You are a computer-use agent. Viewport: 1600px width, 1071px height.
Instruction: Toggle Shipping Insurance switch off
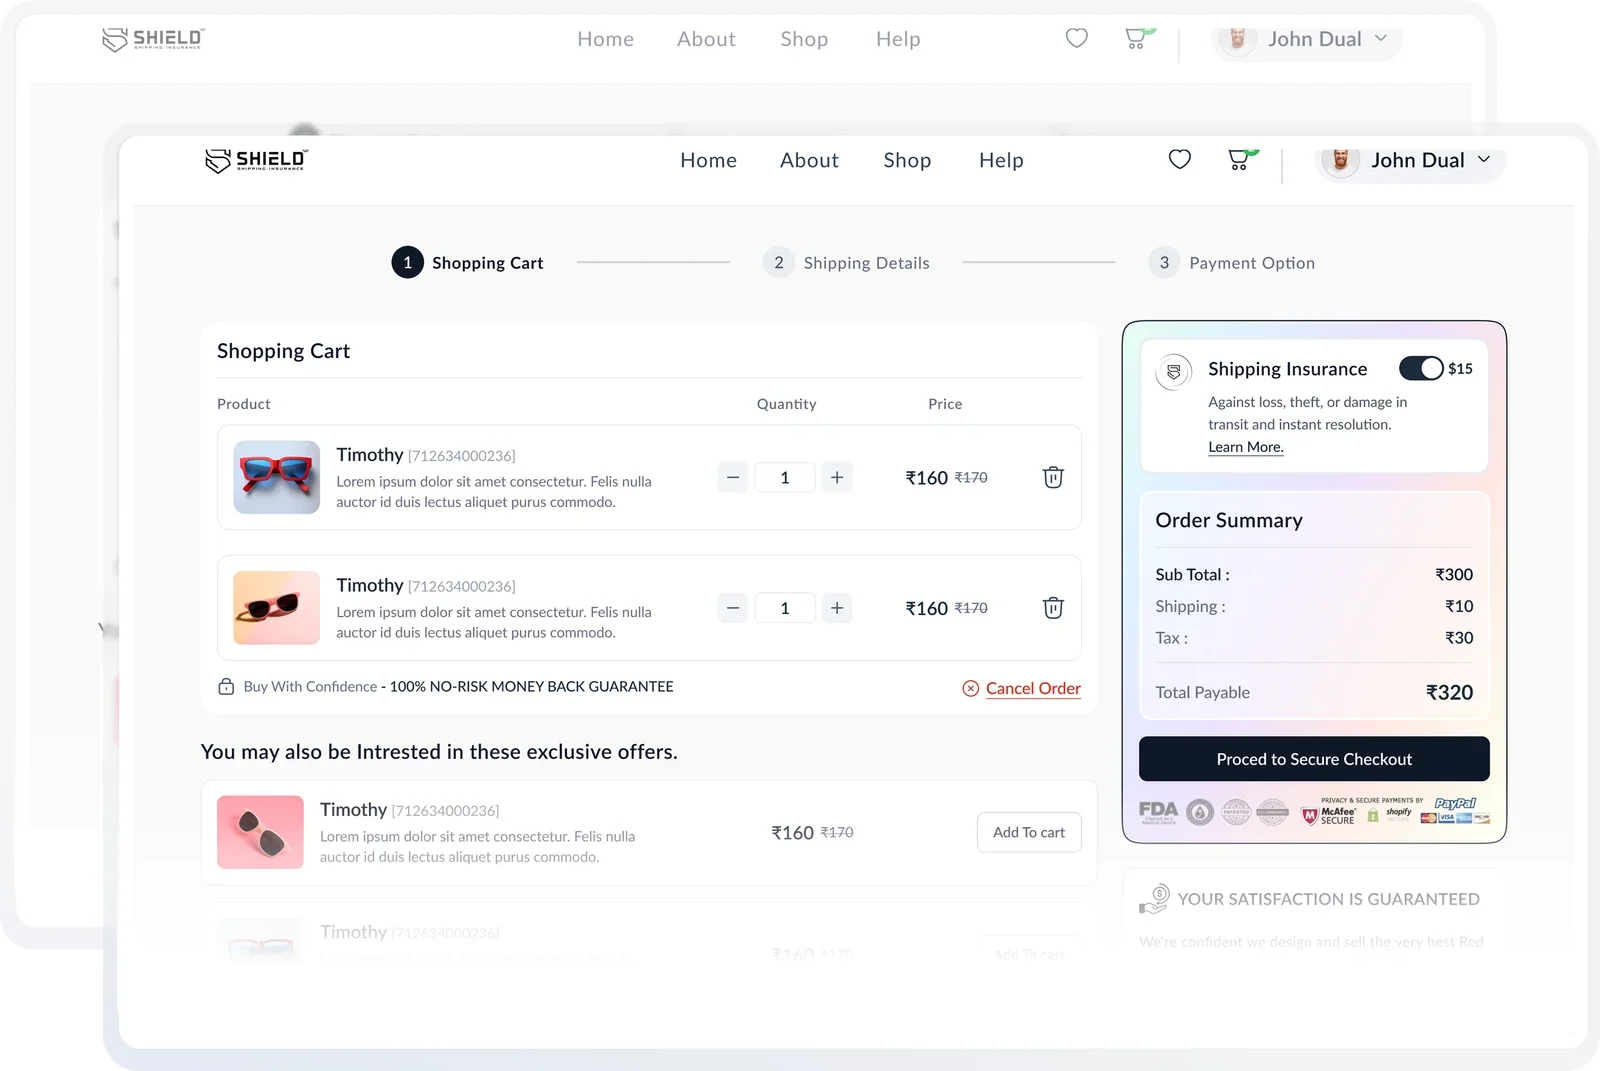1421,368
